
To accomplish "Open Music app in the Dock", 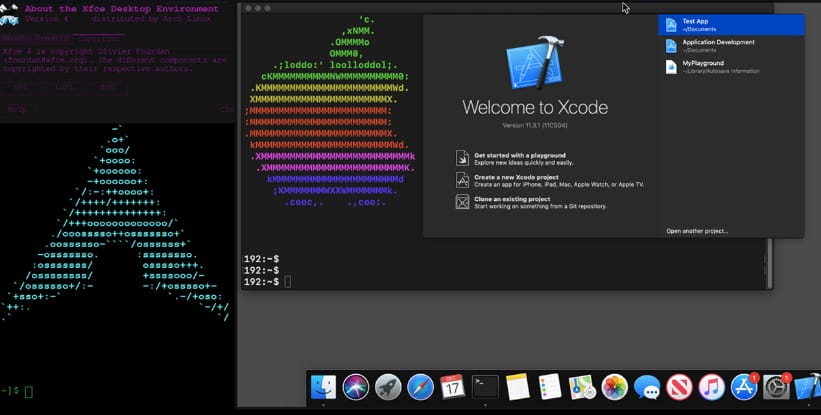I will pos(712,388).
